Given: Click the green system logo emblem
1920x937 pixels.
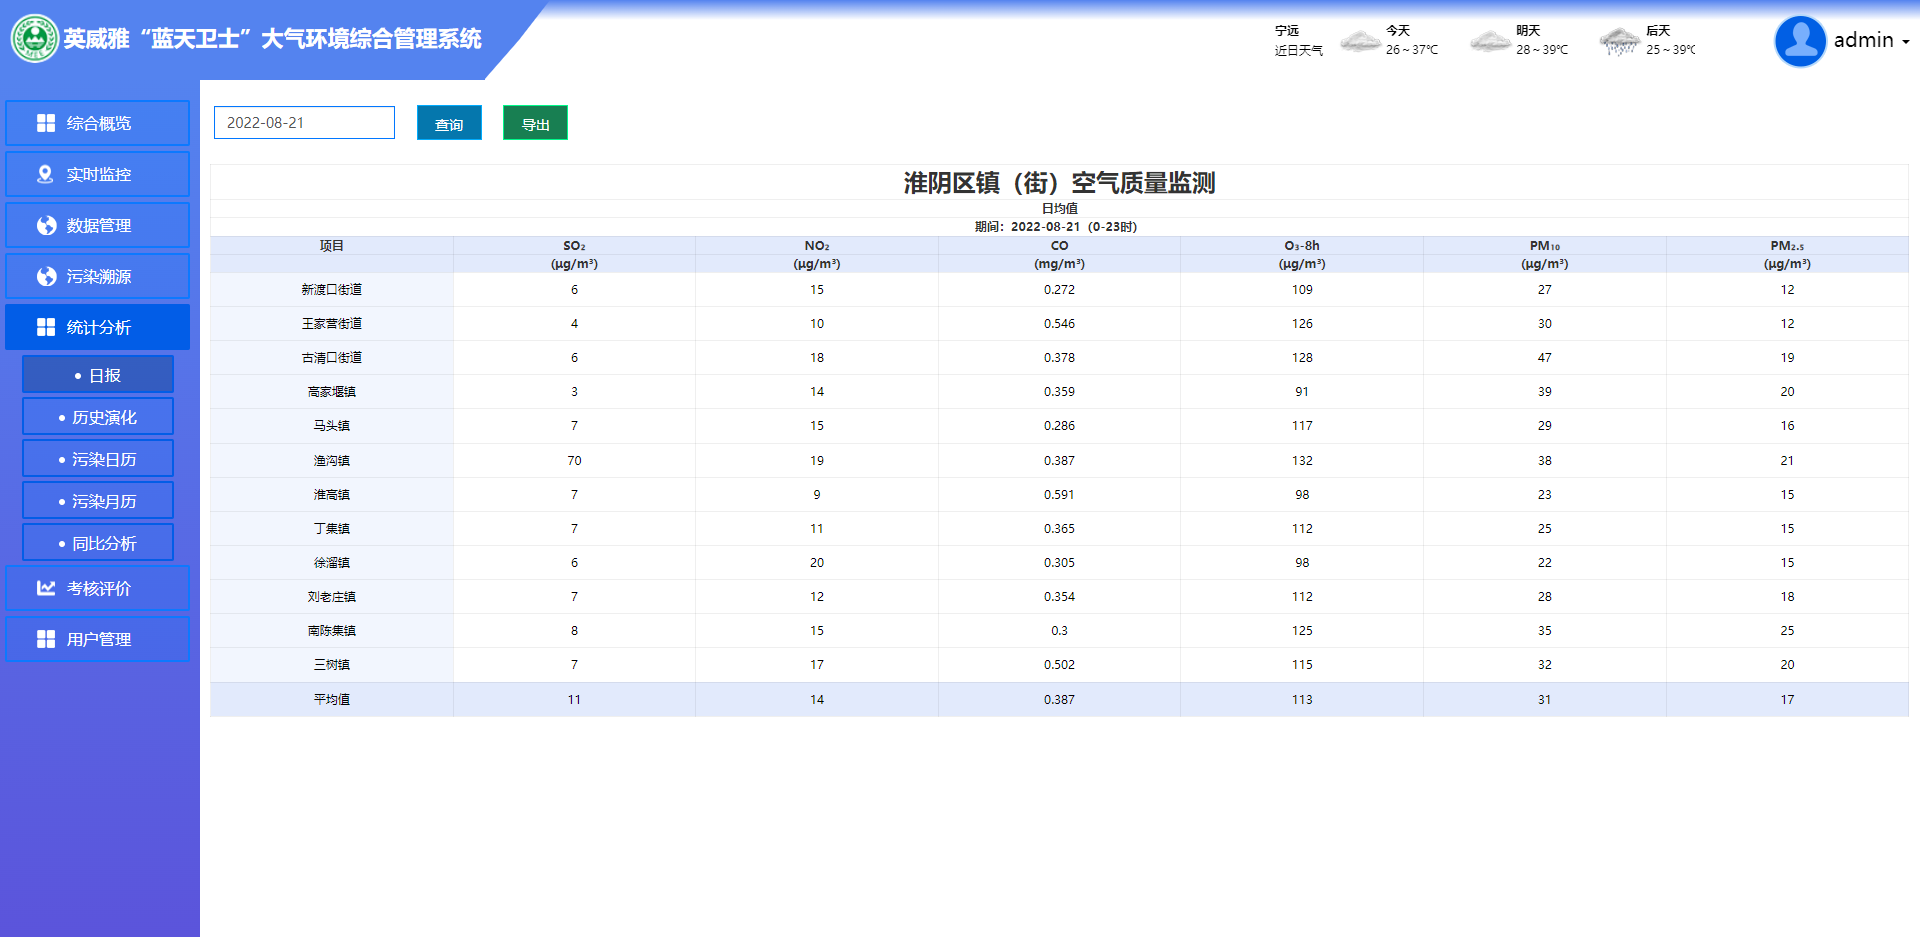Looking at the screenshot, I should click(x=35, y=39).
